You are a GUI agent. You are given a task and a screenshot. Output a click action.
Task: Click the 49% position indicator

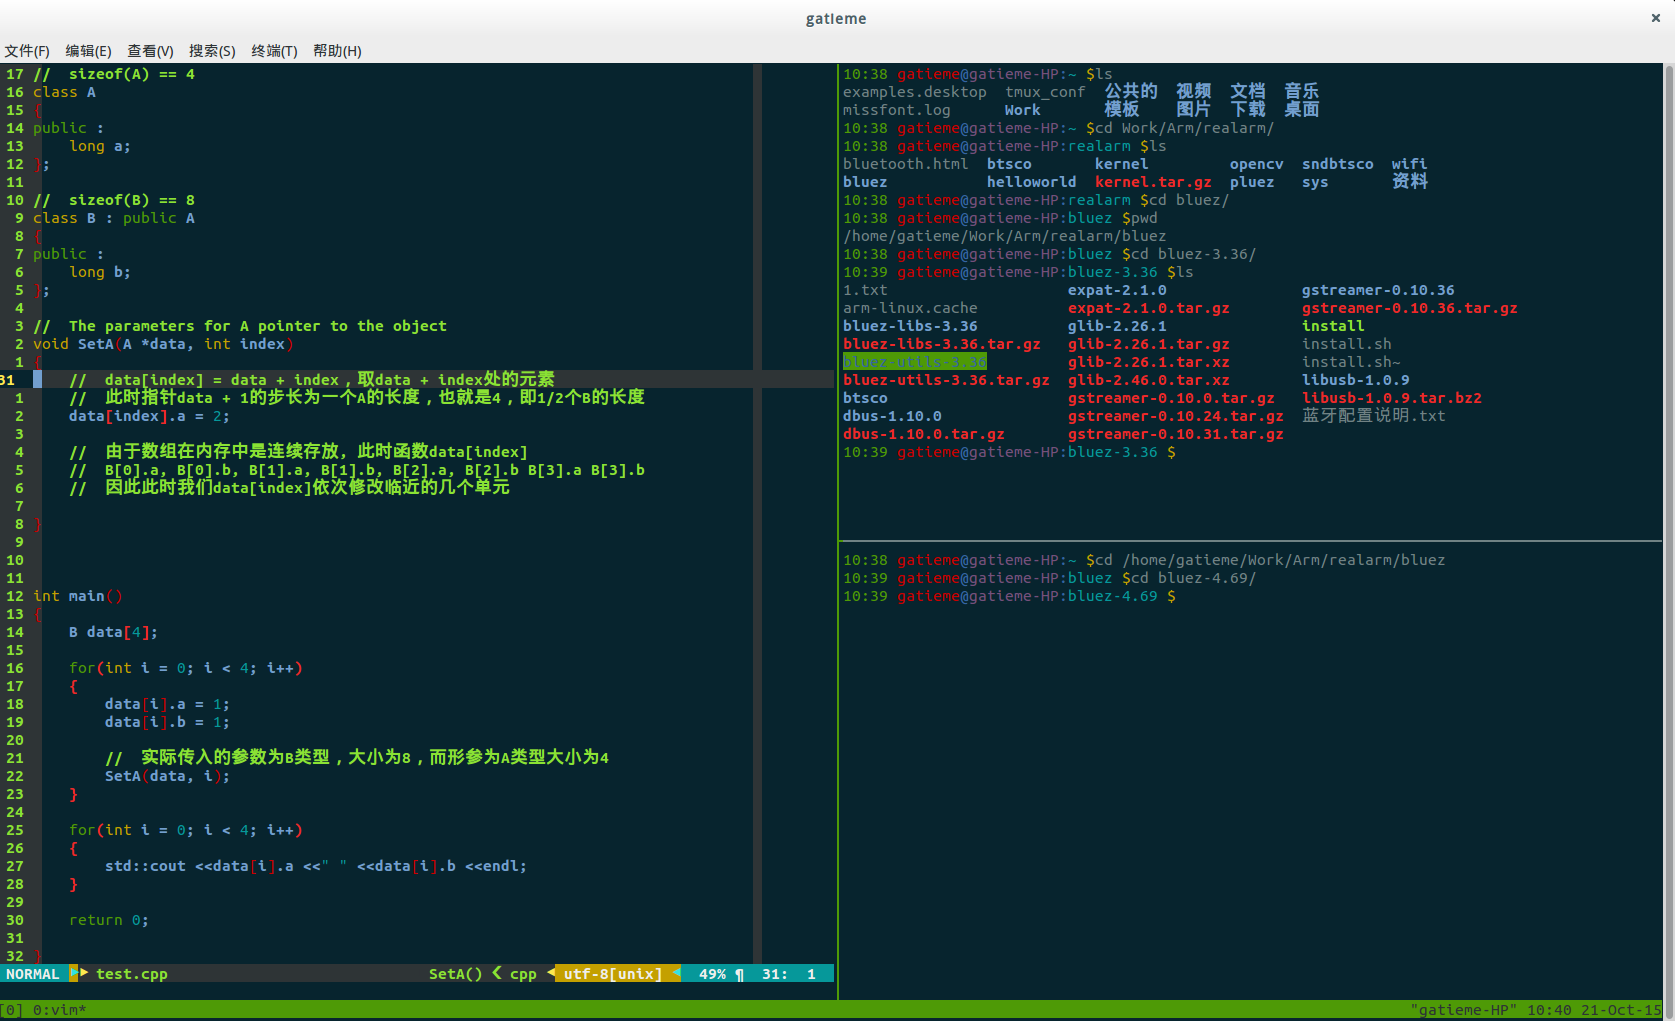[x=712, y=974]
